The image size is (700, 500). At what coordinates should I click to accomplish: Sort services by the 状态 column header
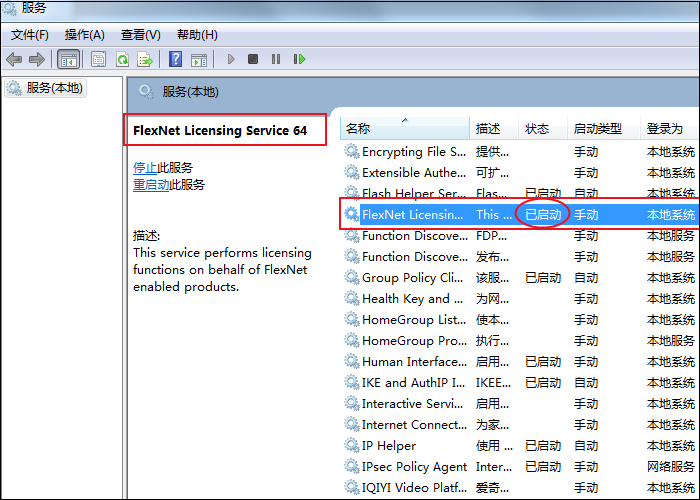537,129
